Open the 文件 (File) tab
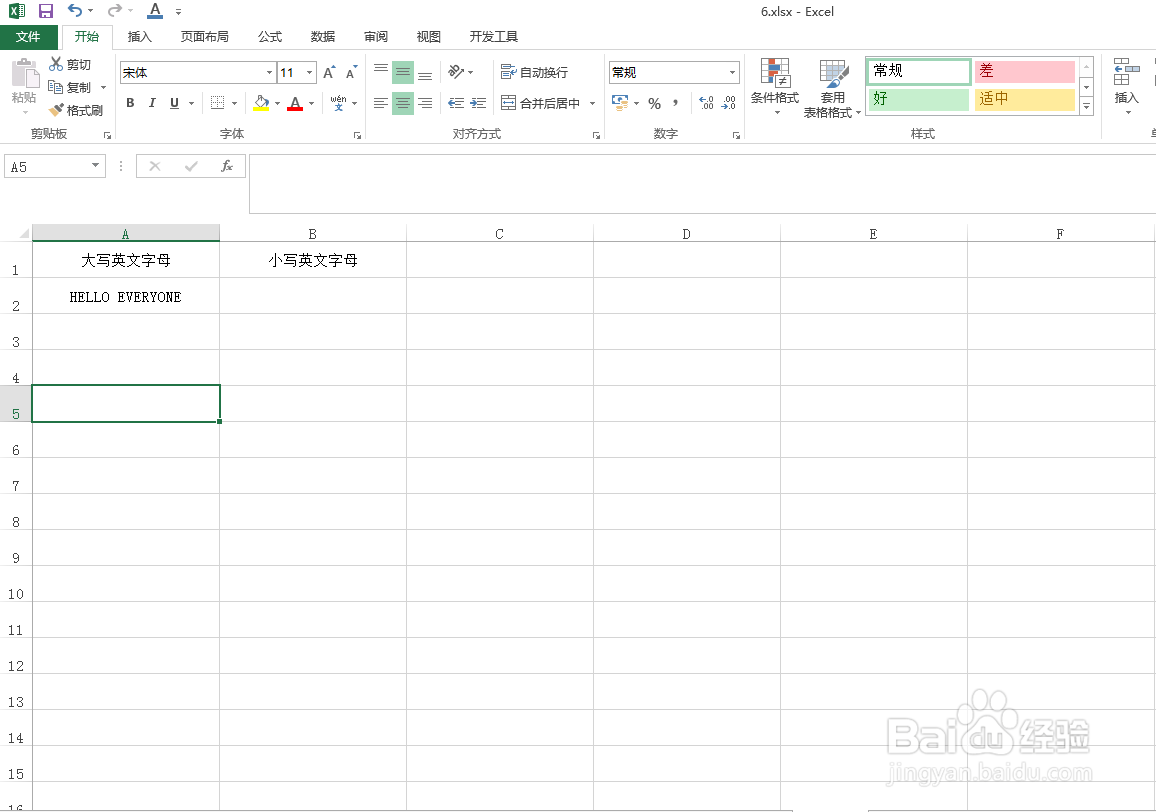This screenshot has width=1156, height=812. [x=29, y=36]
